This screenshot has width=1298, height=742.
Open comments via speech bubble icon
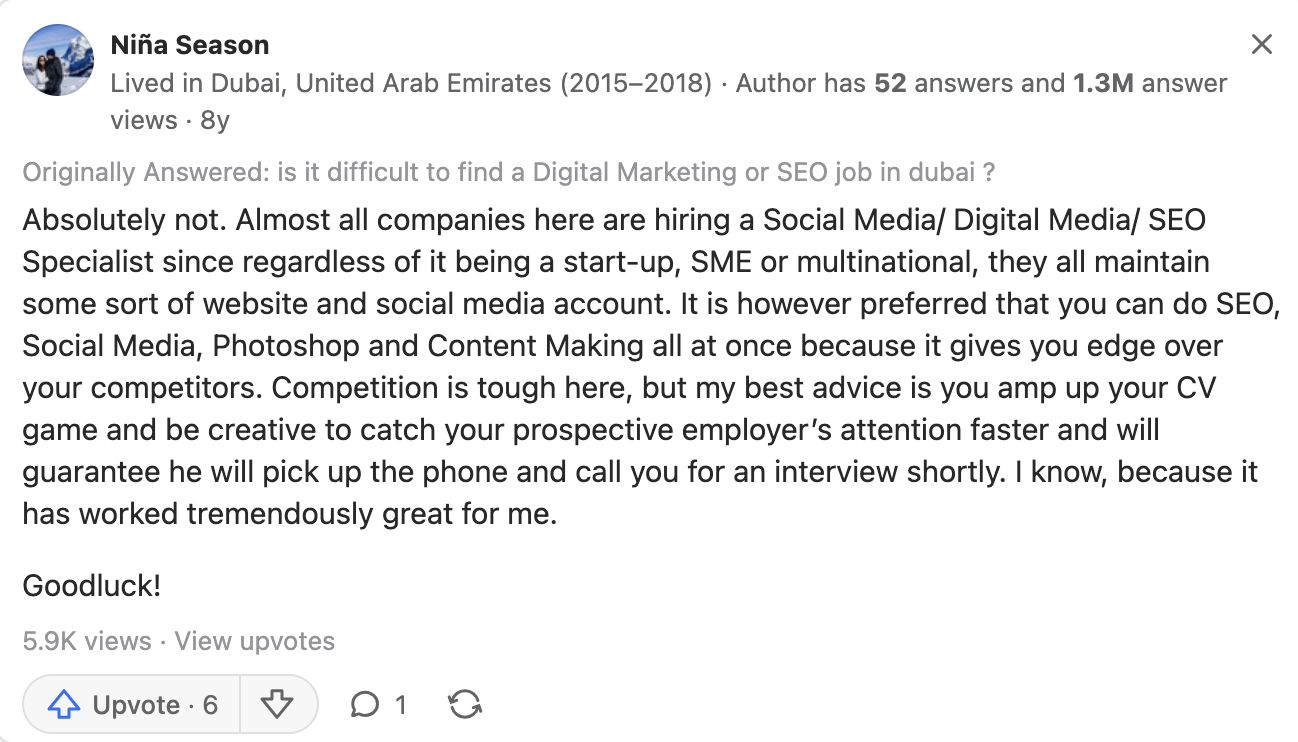[365, 705]
